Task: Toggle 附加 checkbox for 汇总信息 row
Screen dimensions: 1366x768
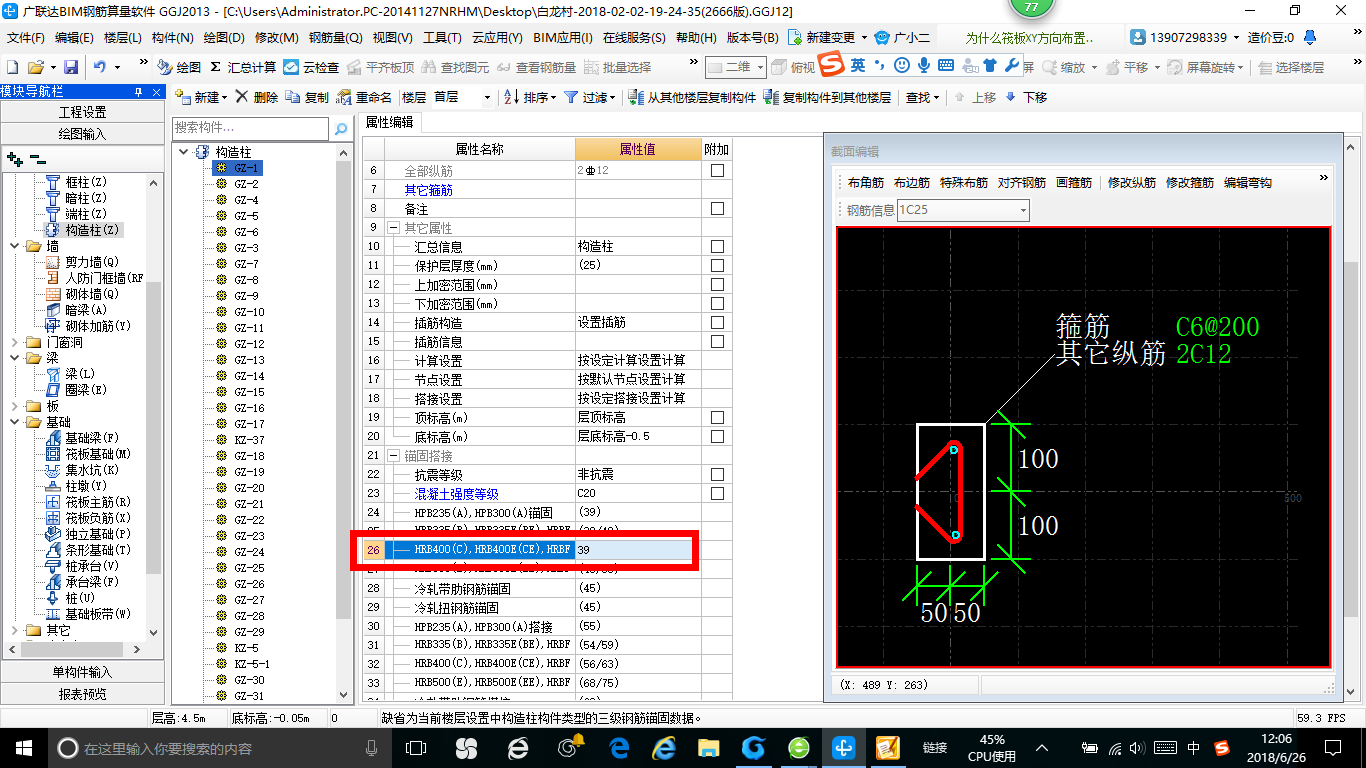Action: point(717,247)
